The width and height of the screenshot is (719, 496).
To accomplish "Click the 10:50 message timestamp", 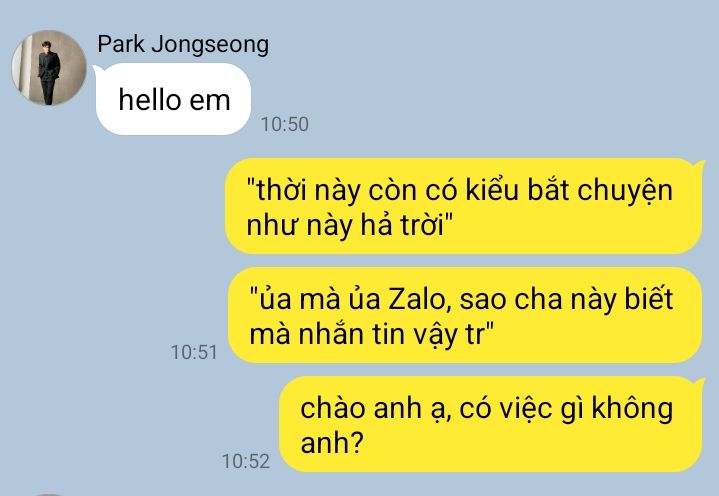I will pyautogui.click(x=285, y=124).
